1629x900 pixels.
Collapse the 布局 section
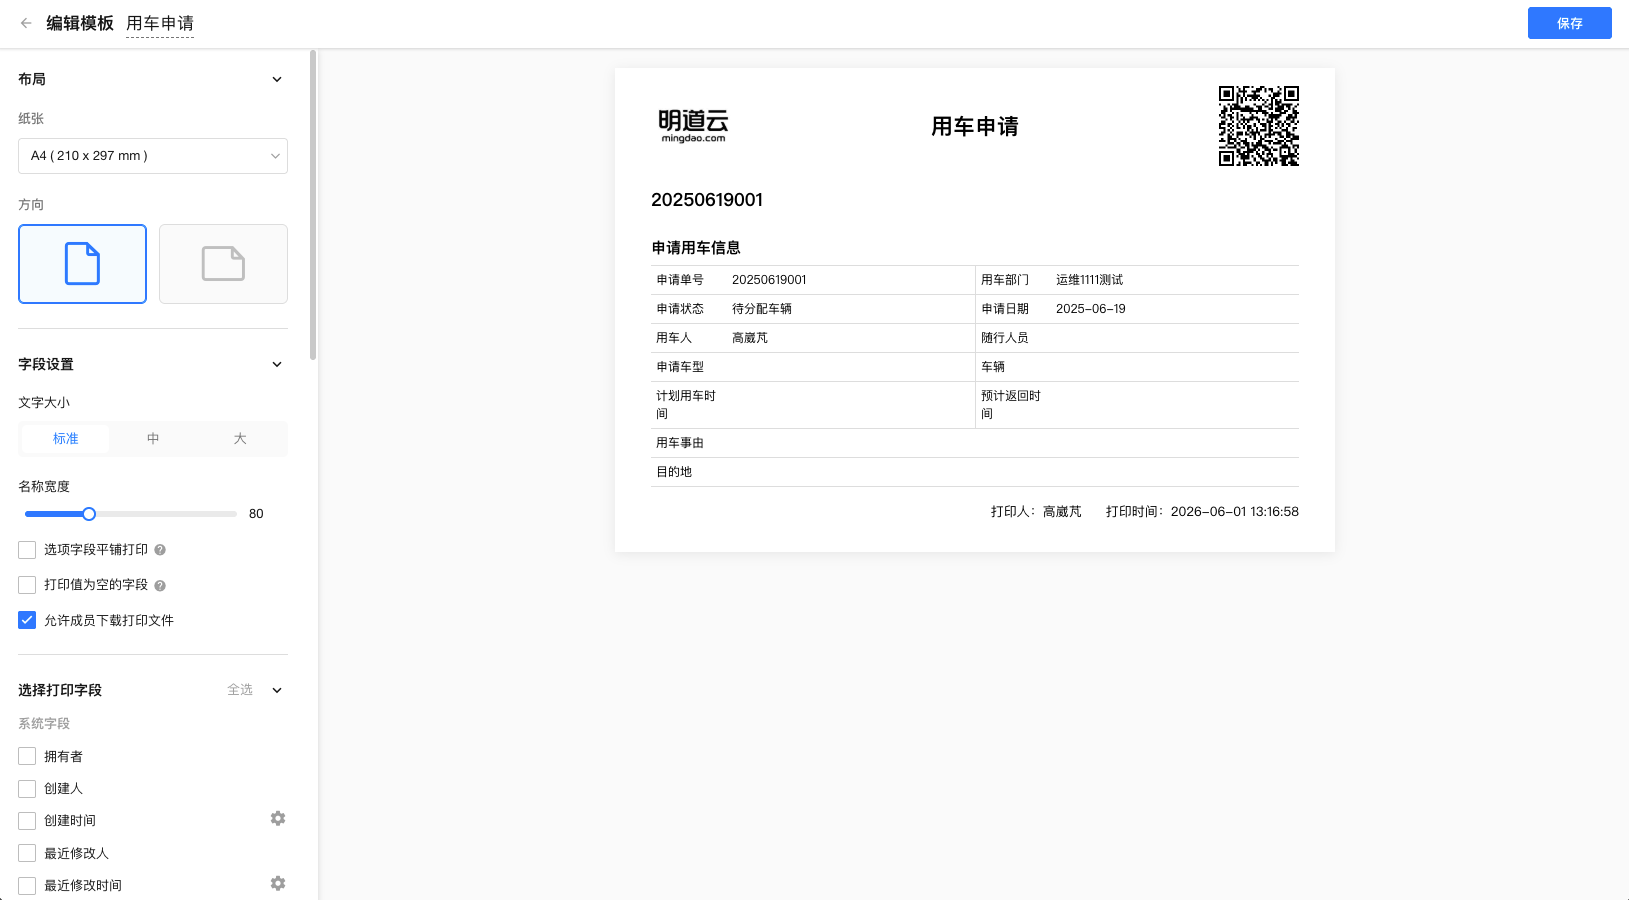(277, 79)
